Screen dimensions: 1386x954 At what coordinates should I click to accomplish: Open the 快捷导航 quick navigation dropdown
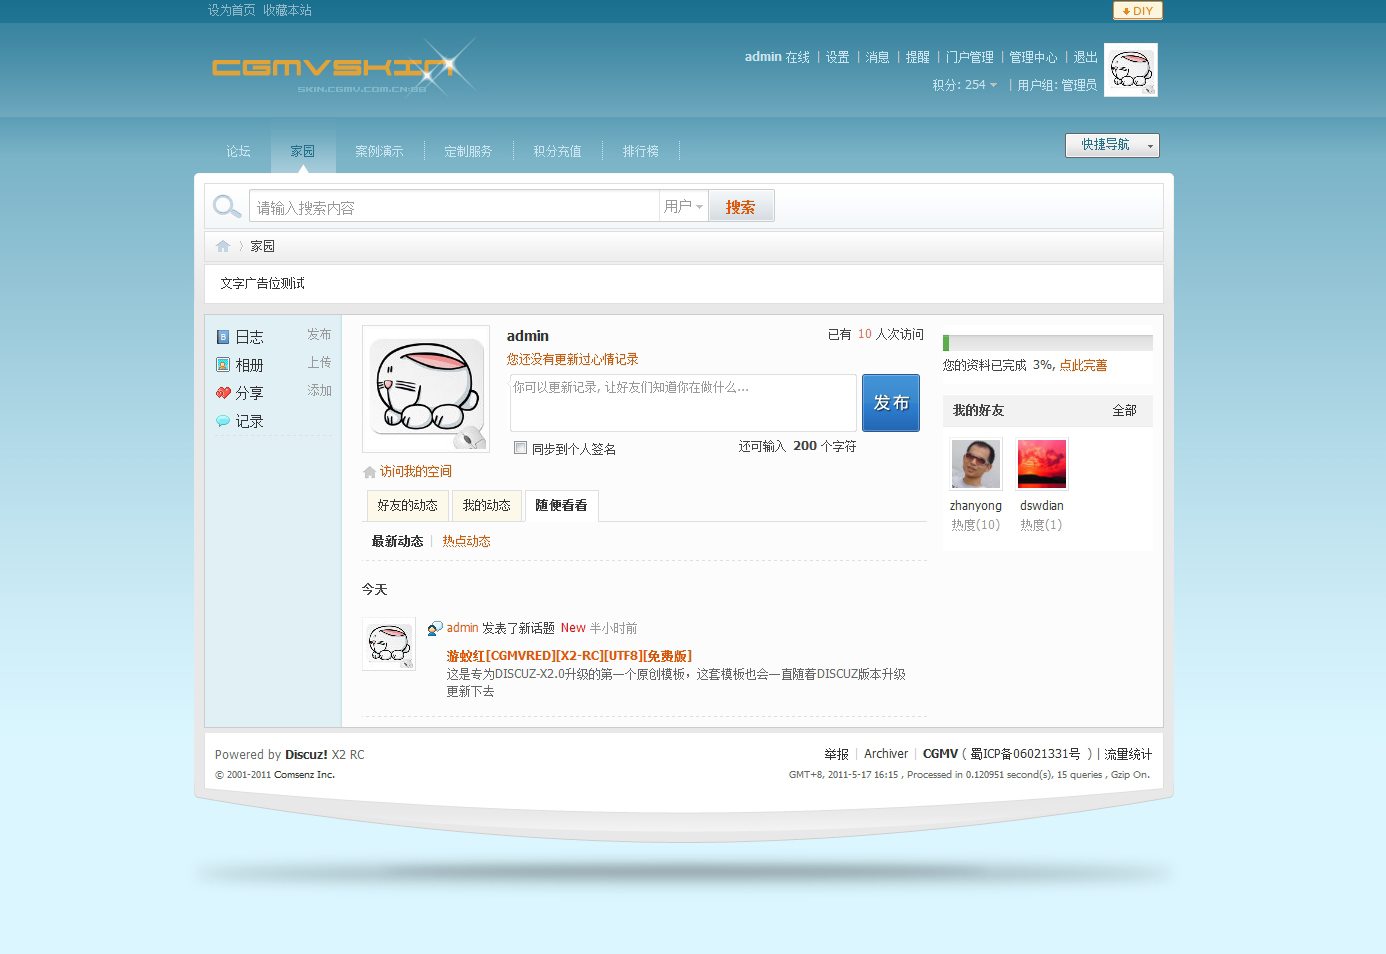tap(1112, 145)
